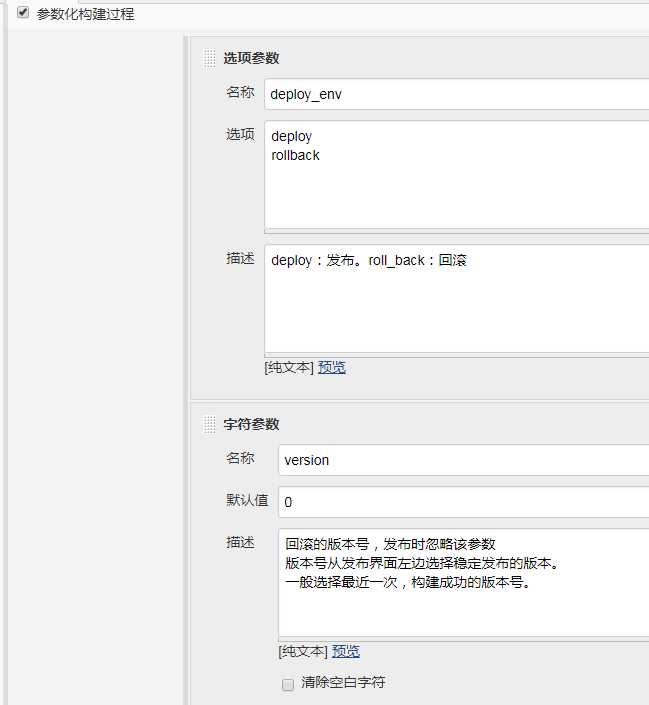Viewport: 649px width, 705px height.
Task: Open 预览 link under the 字符参数 description
Action: tap(346, 651)
